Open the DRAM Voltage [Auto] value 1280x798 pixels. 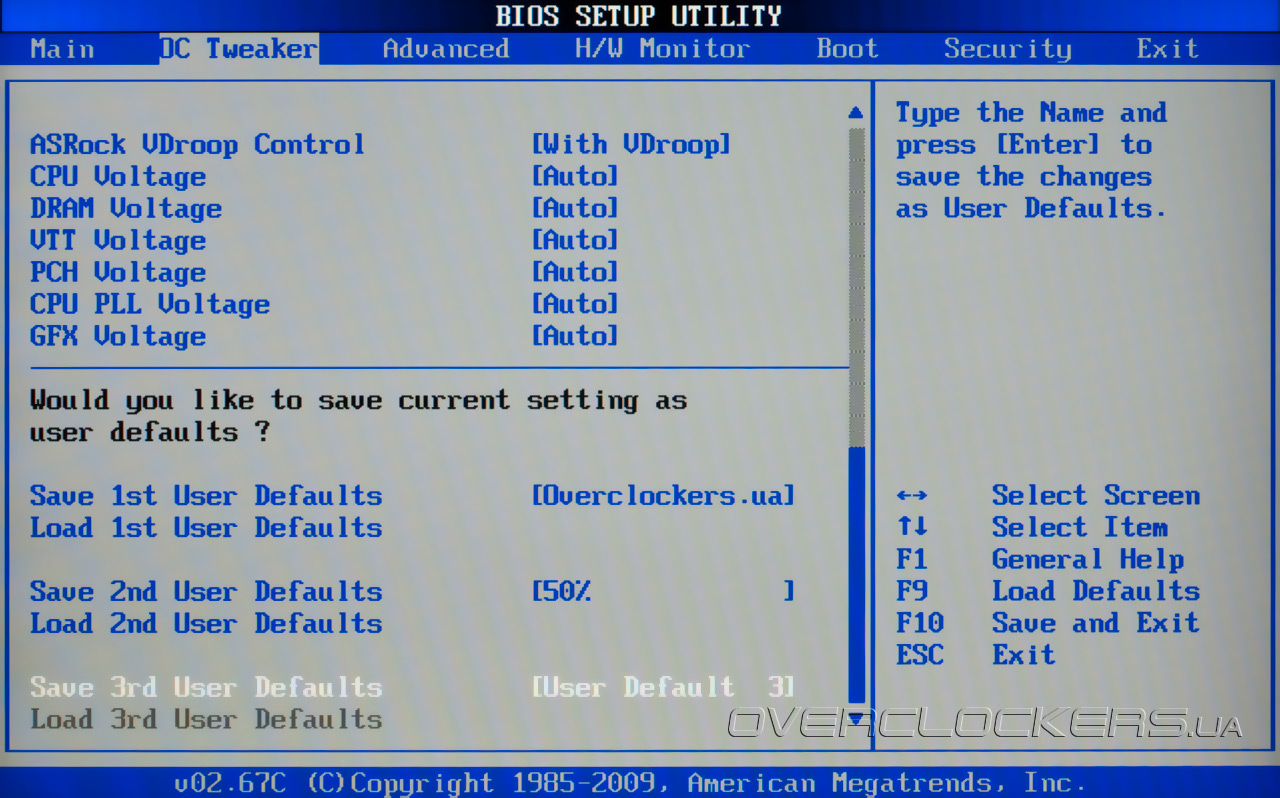(575, 208)
